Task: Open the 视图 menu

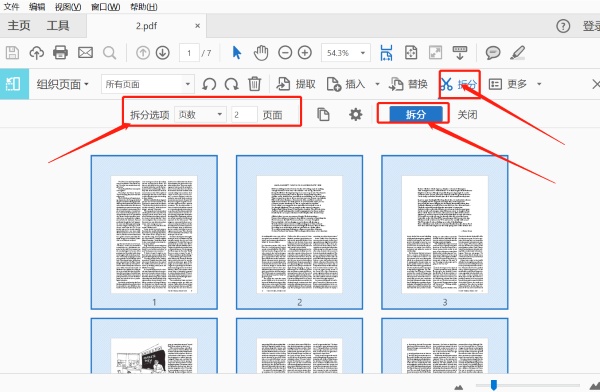Action: click(68, 7)
